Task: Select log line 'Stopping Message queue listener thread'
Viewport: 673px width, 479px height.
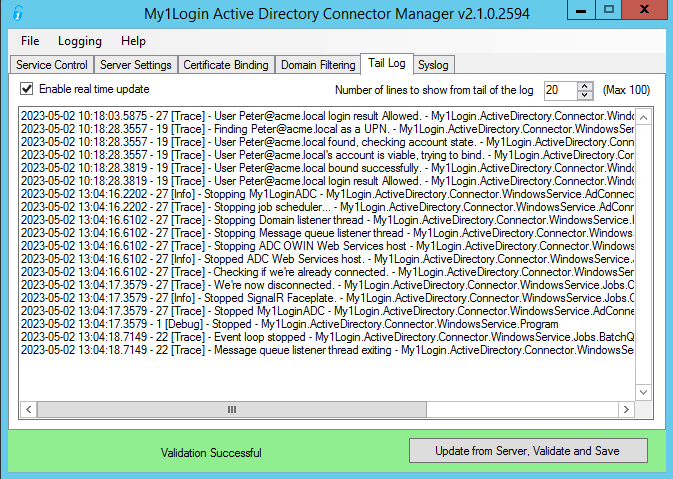Action: (327, 233)
